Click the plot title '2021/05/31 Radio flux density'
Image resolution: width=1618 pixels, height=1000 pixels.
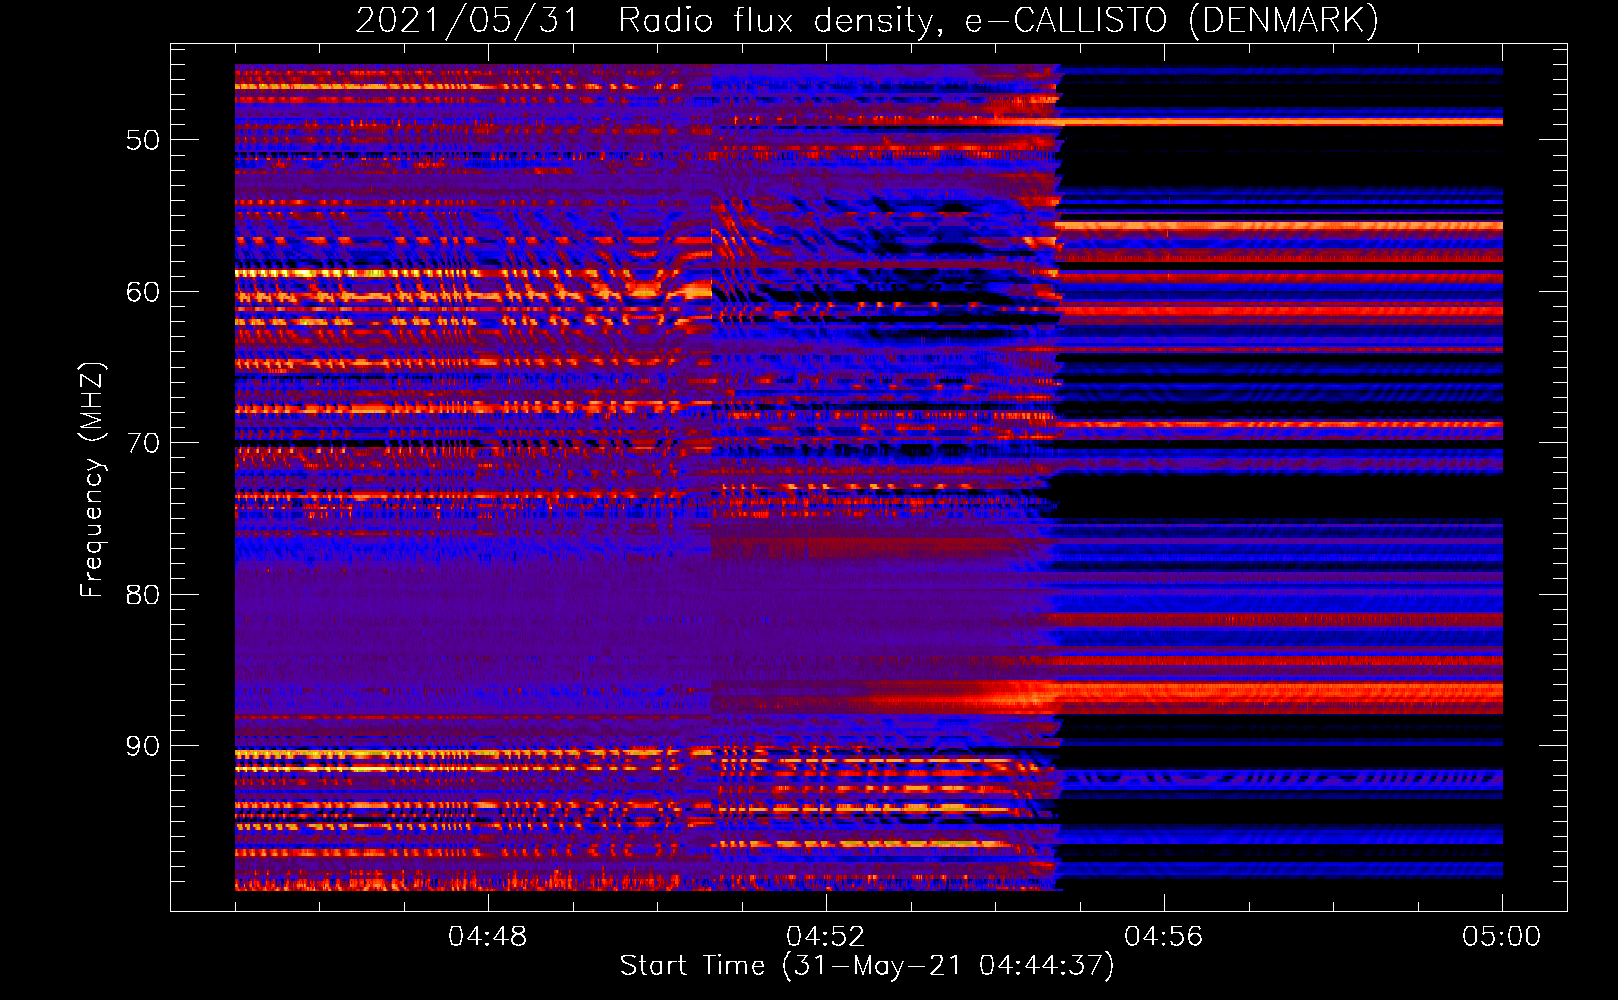pos(650,21)
